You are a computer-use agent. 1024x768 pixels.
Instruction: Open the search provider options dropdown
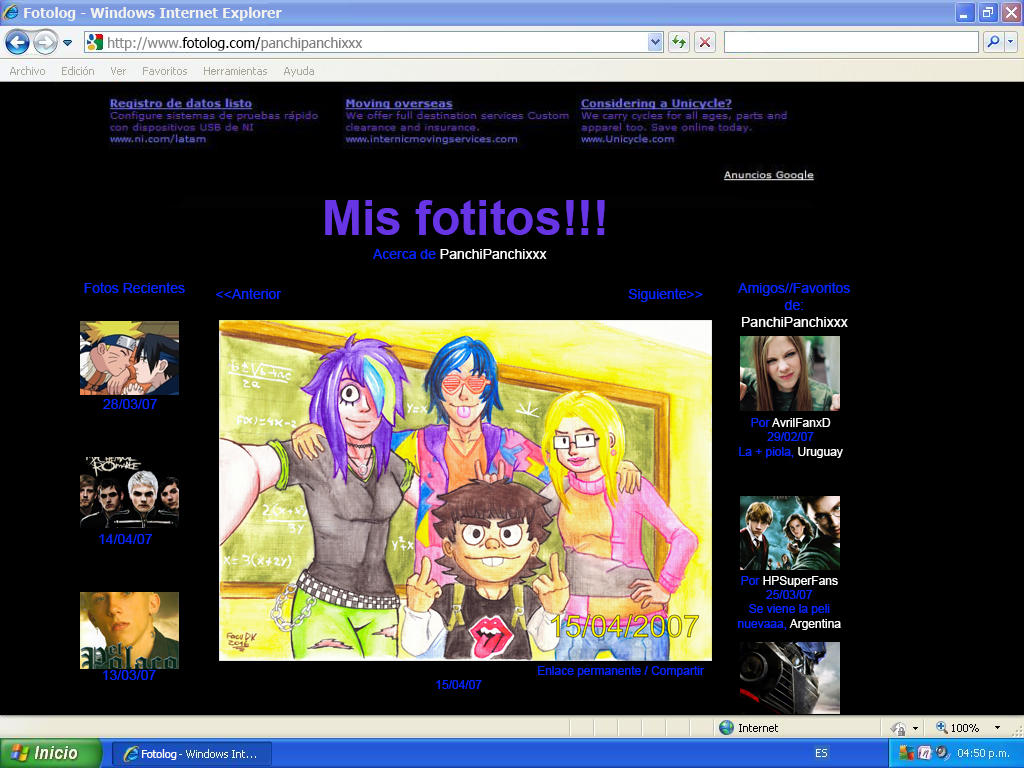[x=1010, y=42]
